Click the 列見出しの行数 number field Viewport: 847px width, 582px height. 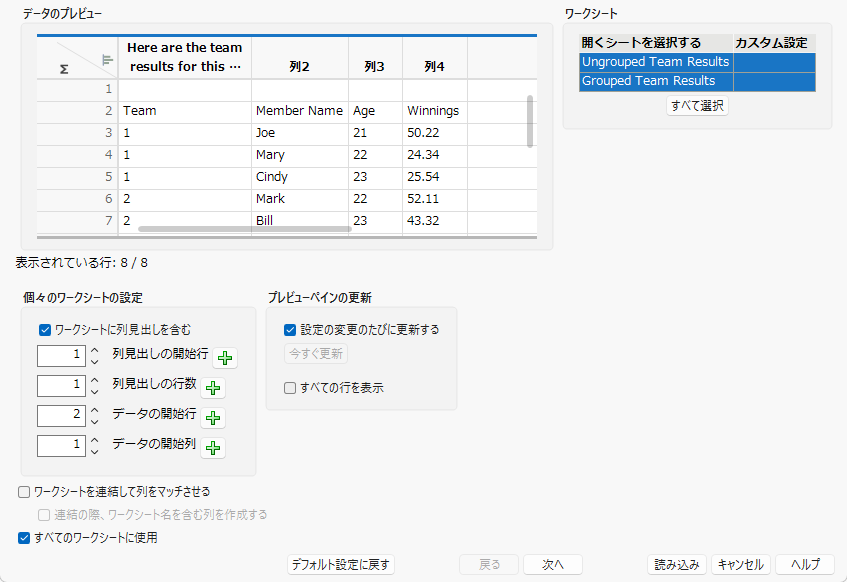(x=61, y=386)
